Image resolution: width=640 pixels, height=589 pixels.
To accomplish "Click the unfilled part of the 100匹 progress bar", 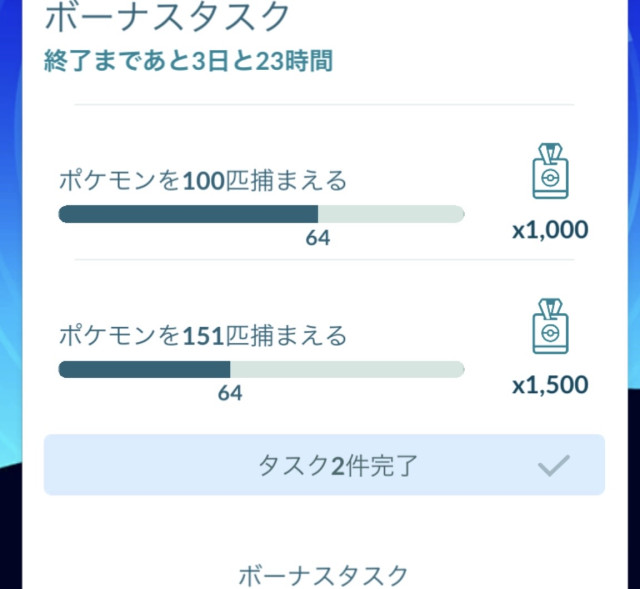I will 390,214.
